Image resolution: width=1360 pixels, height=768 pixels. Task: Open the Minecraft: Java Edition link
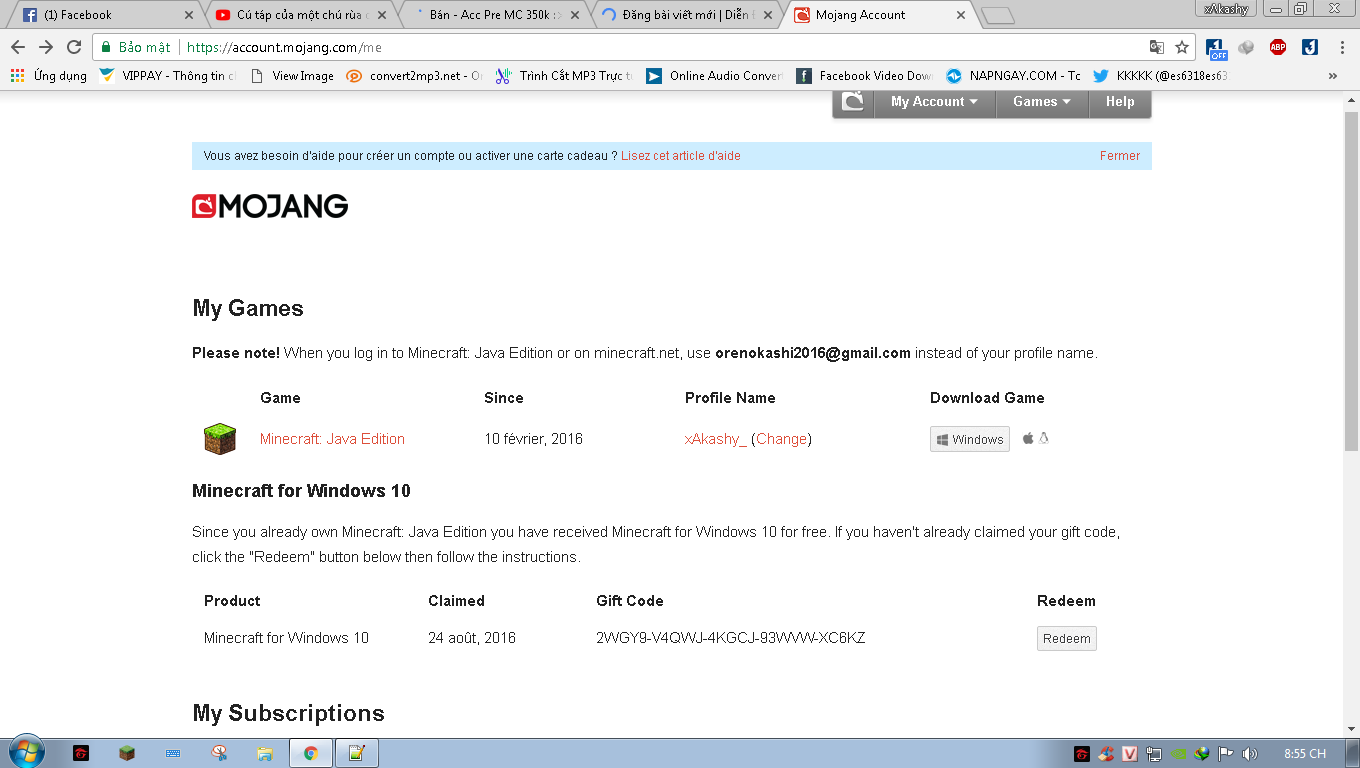click(x=332, y=439)
